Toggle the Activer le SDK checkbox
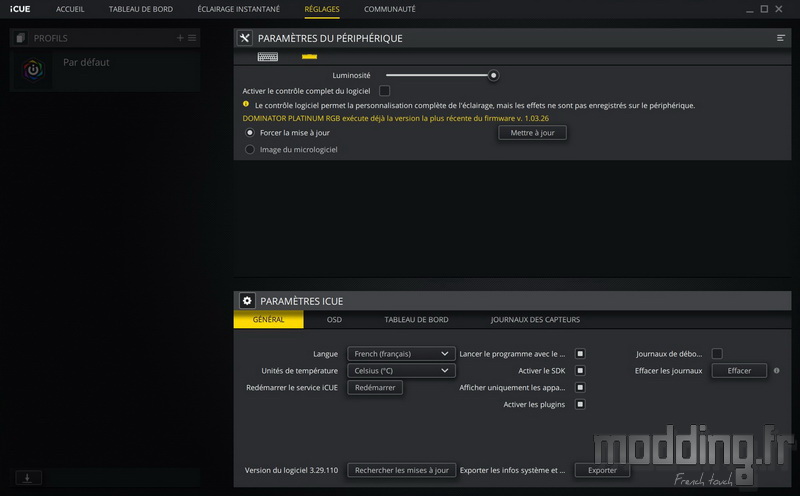The width and height of the screenshot is (800, 496). pyautogui.click(x=580, y=370)
